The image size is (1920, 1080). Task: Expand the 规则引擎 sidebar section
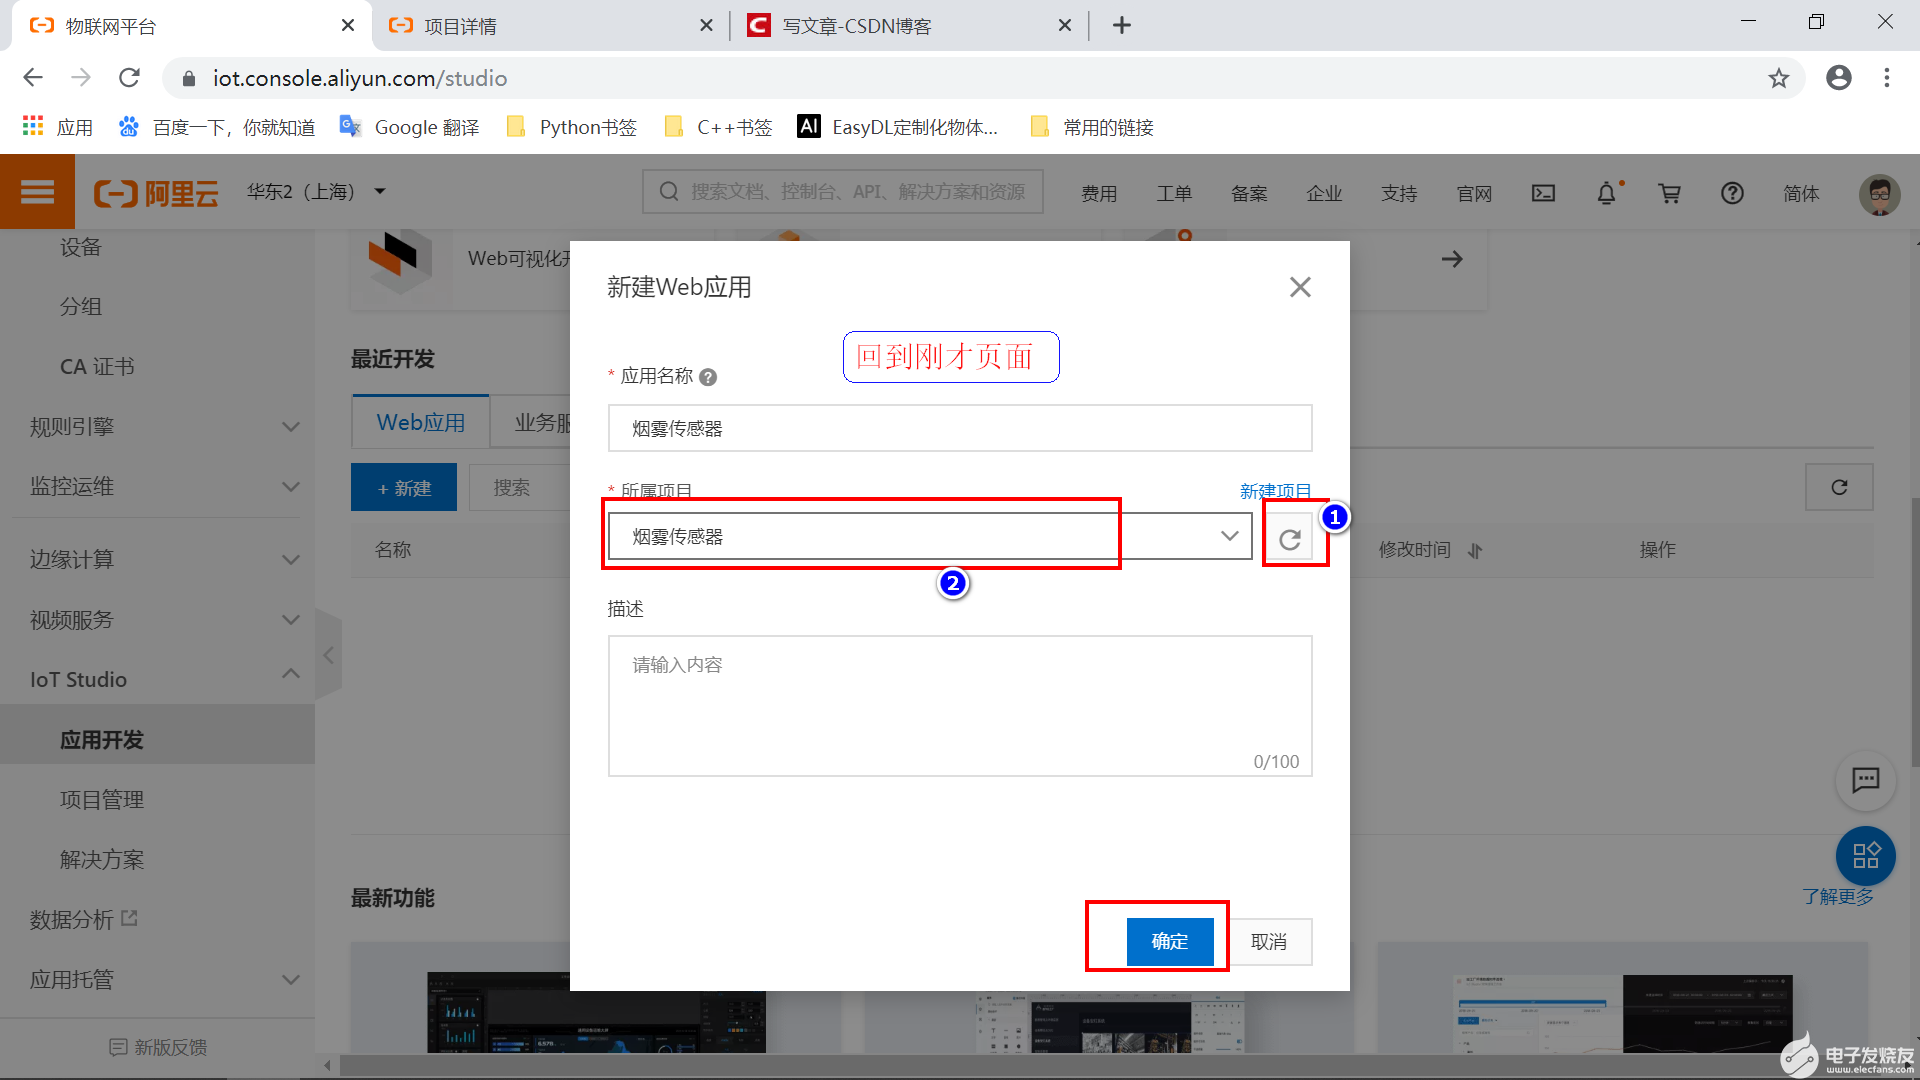pos(158,426)
